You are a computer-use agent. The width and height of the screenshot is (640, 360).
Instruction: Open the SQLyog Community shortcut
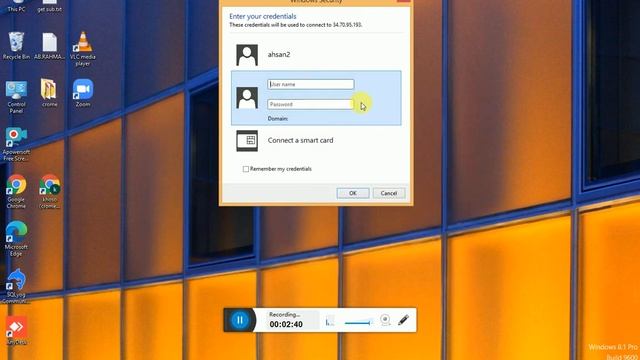(16, 287)
